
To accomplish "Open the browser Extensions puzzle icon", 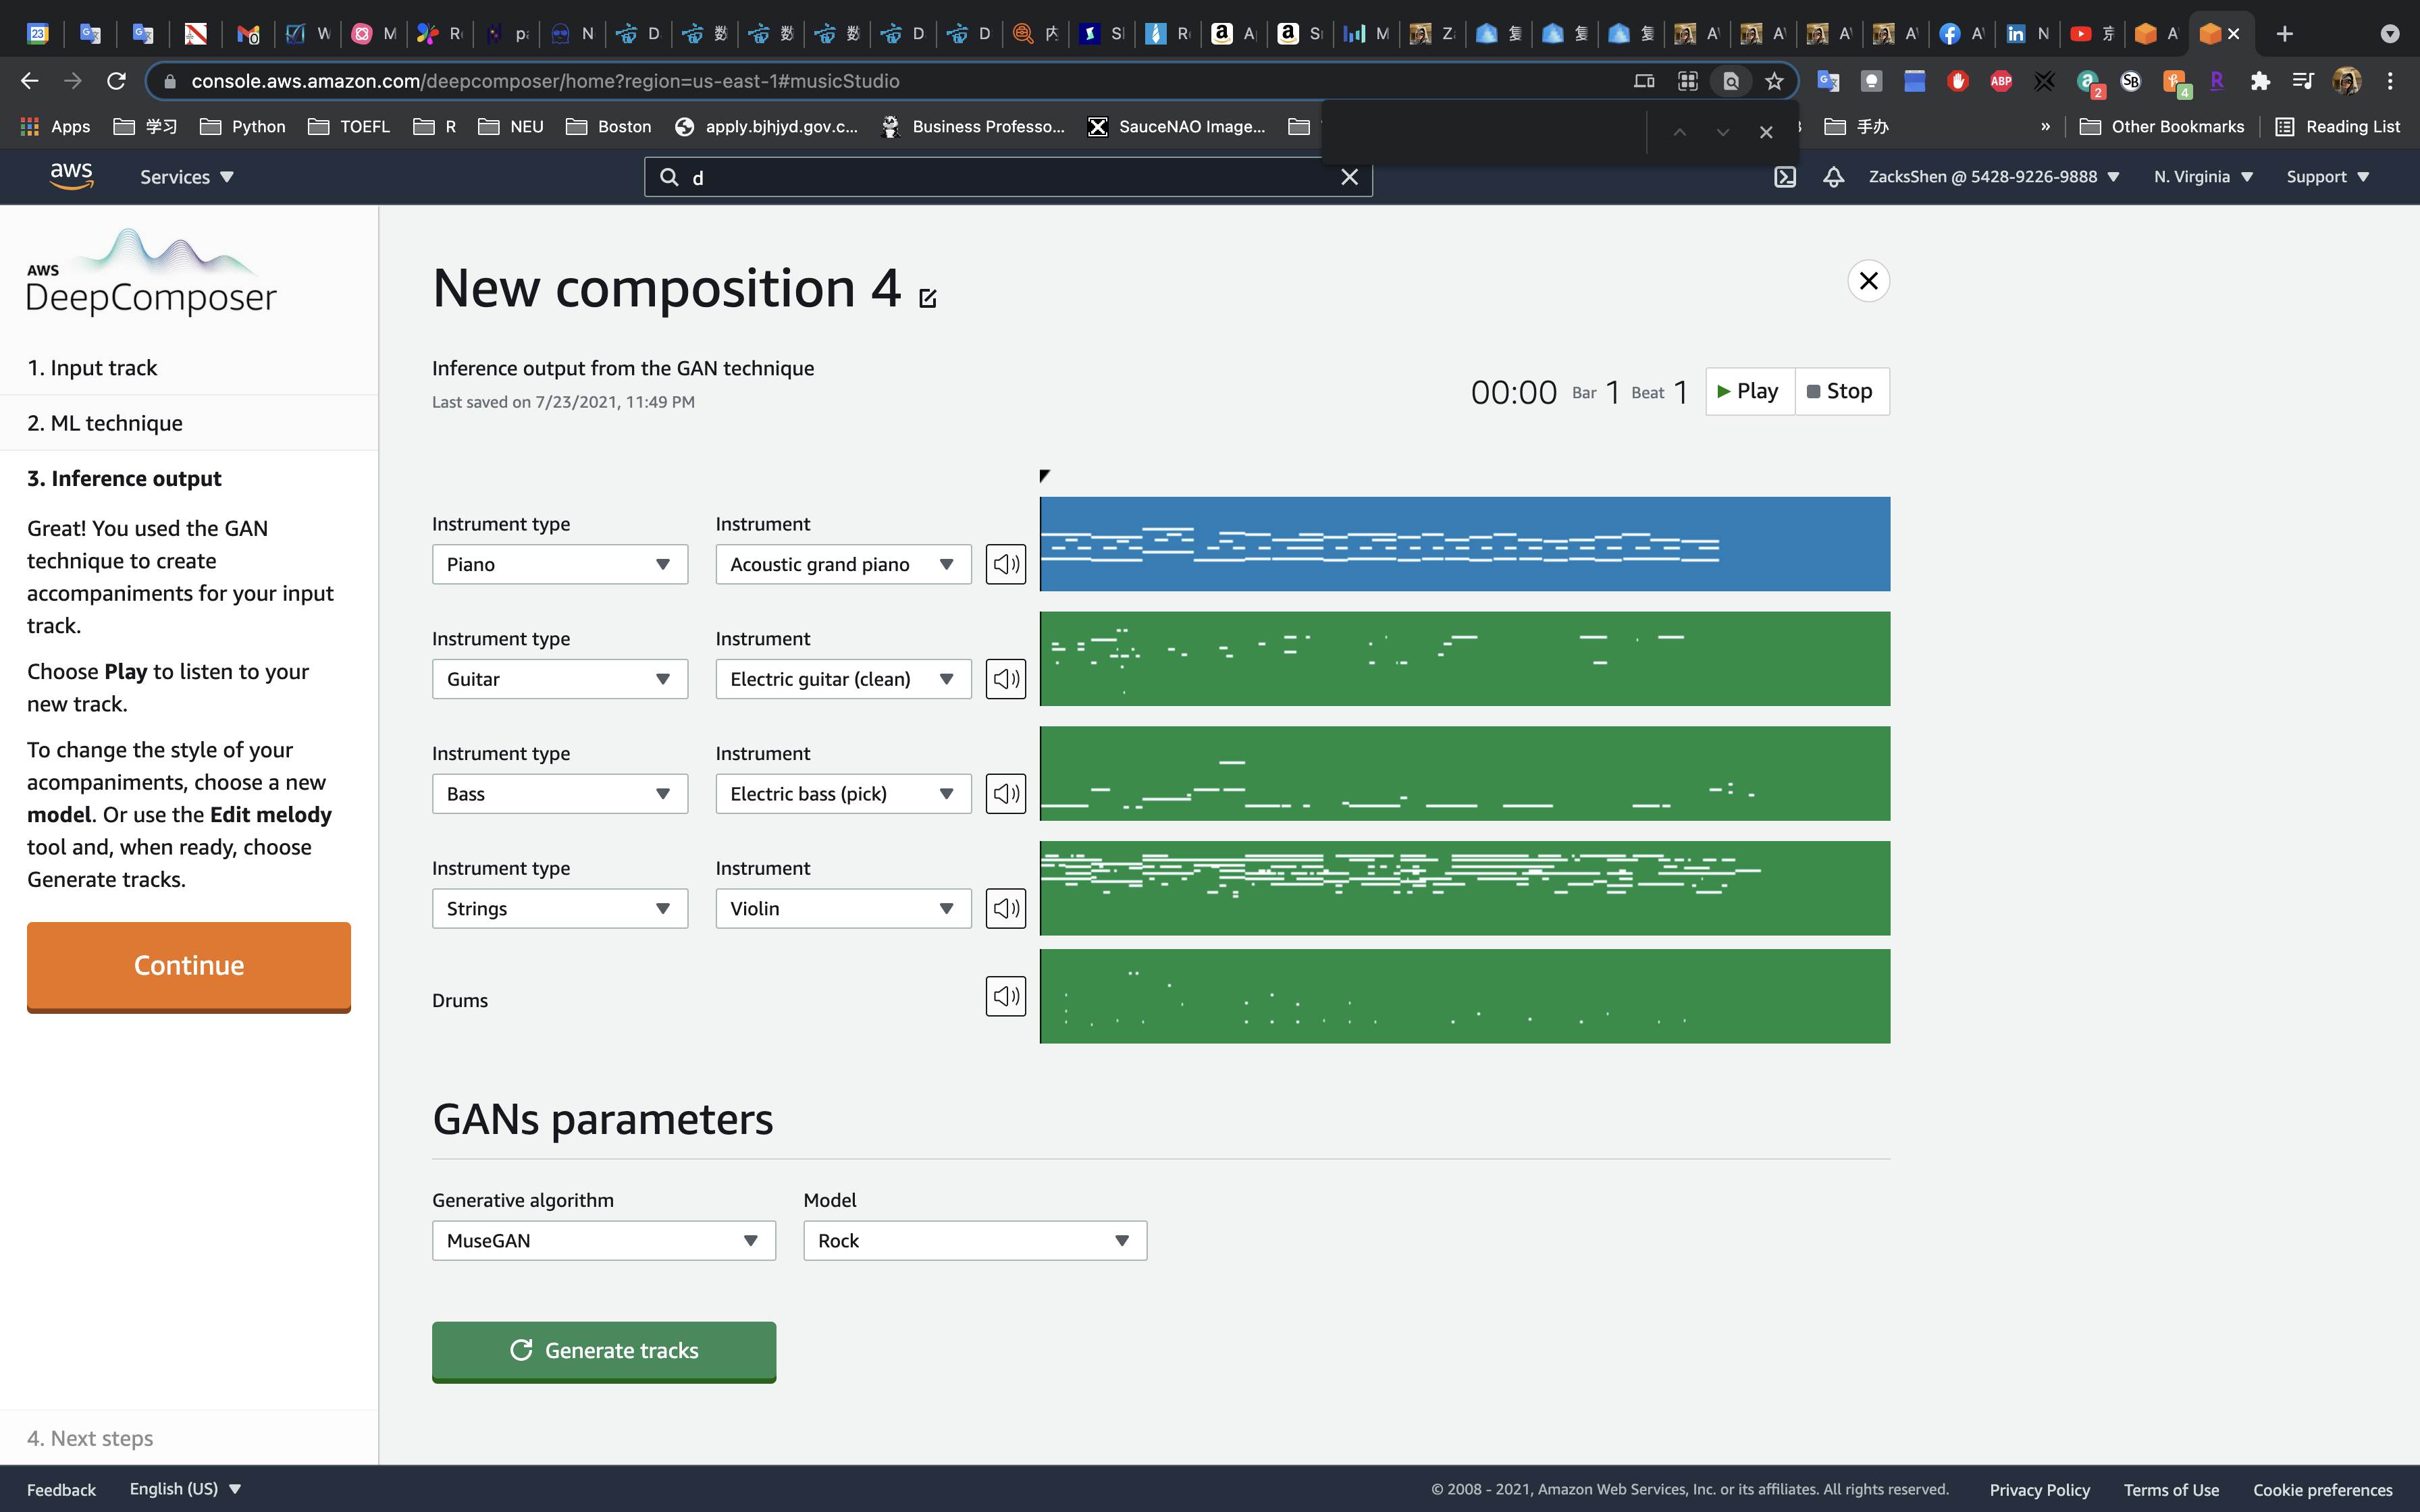I will (2259, 81).
